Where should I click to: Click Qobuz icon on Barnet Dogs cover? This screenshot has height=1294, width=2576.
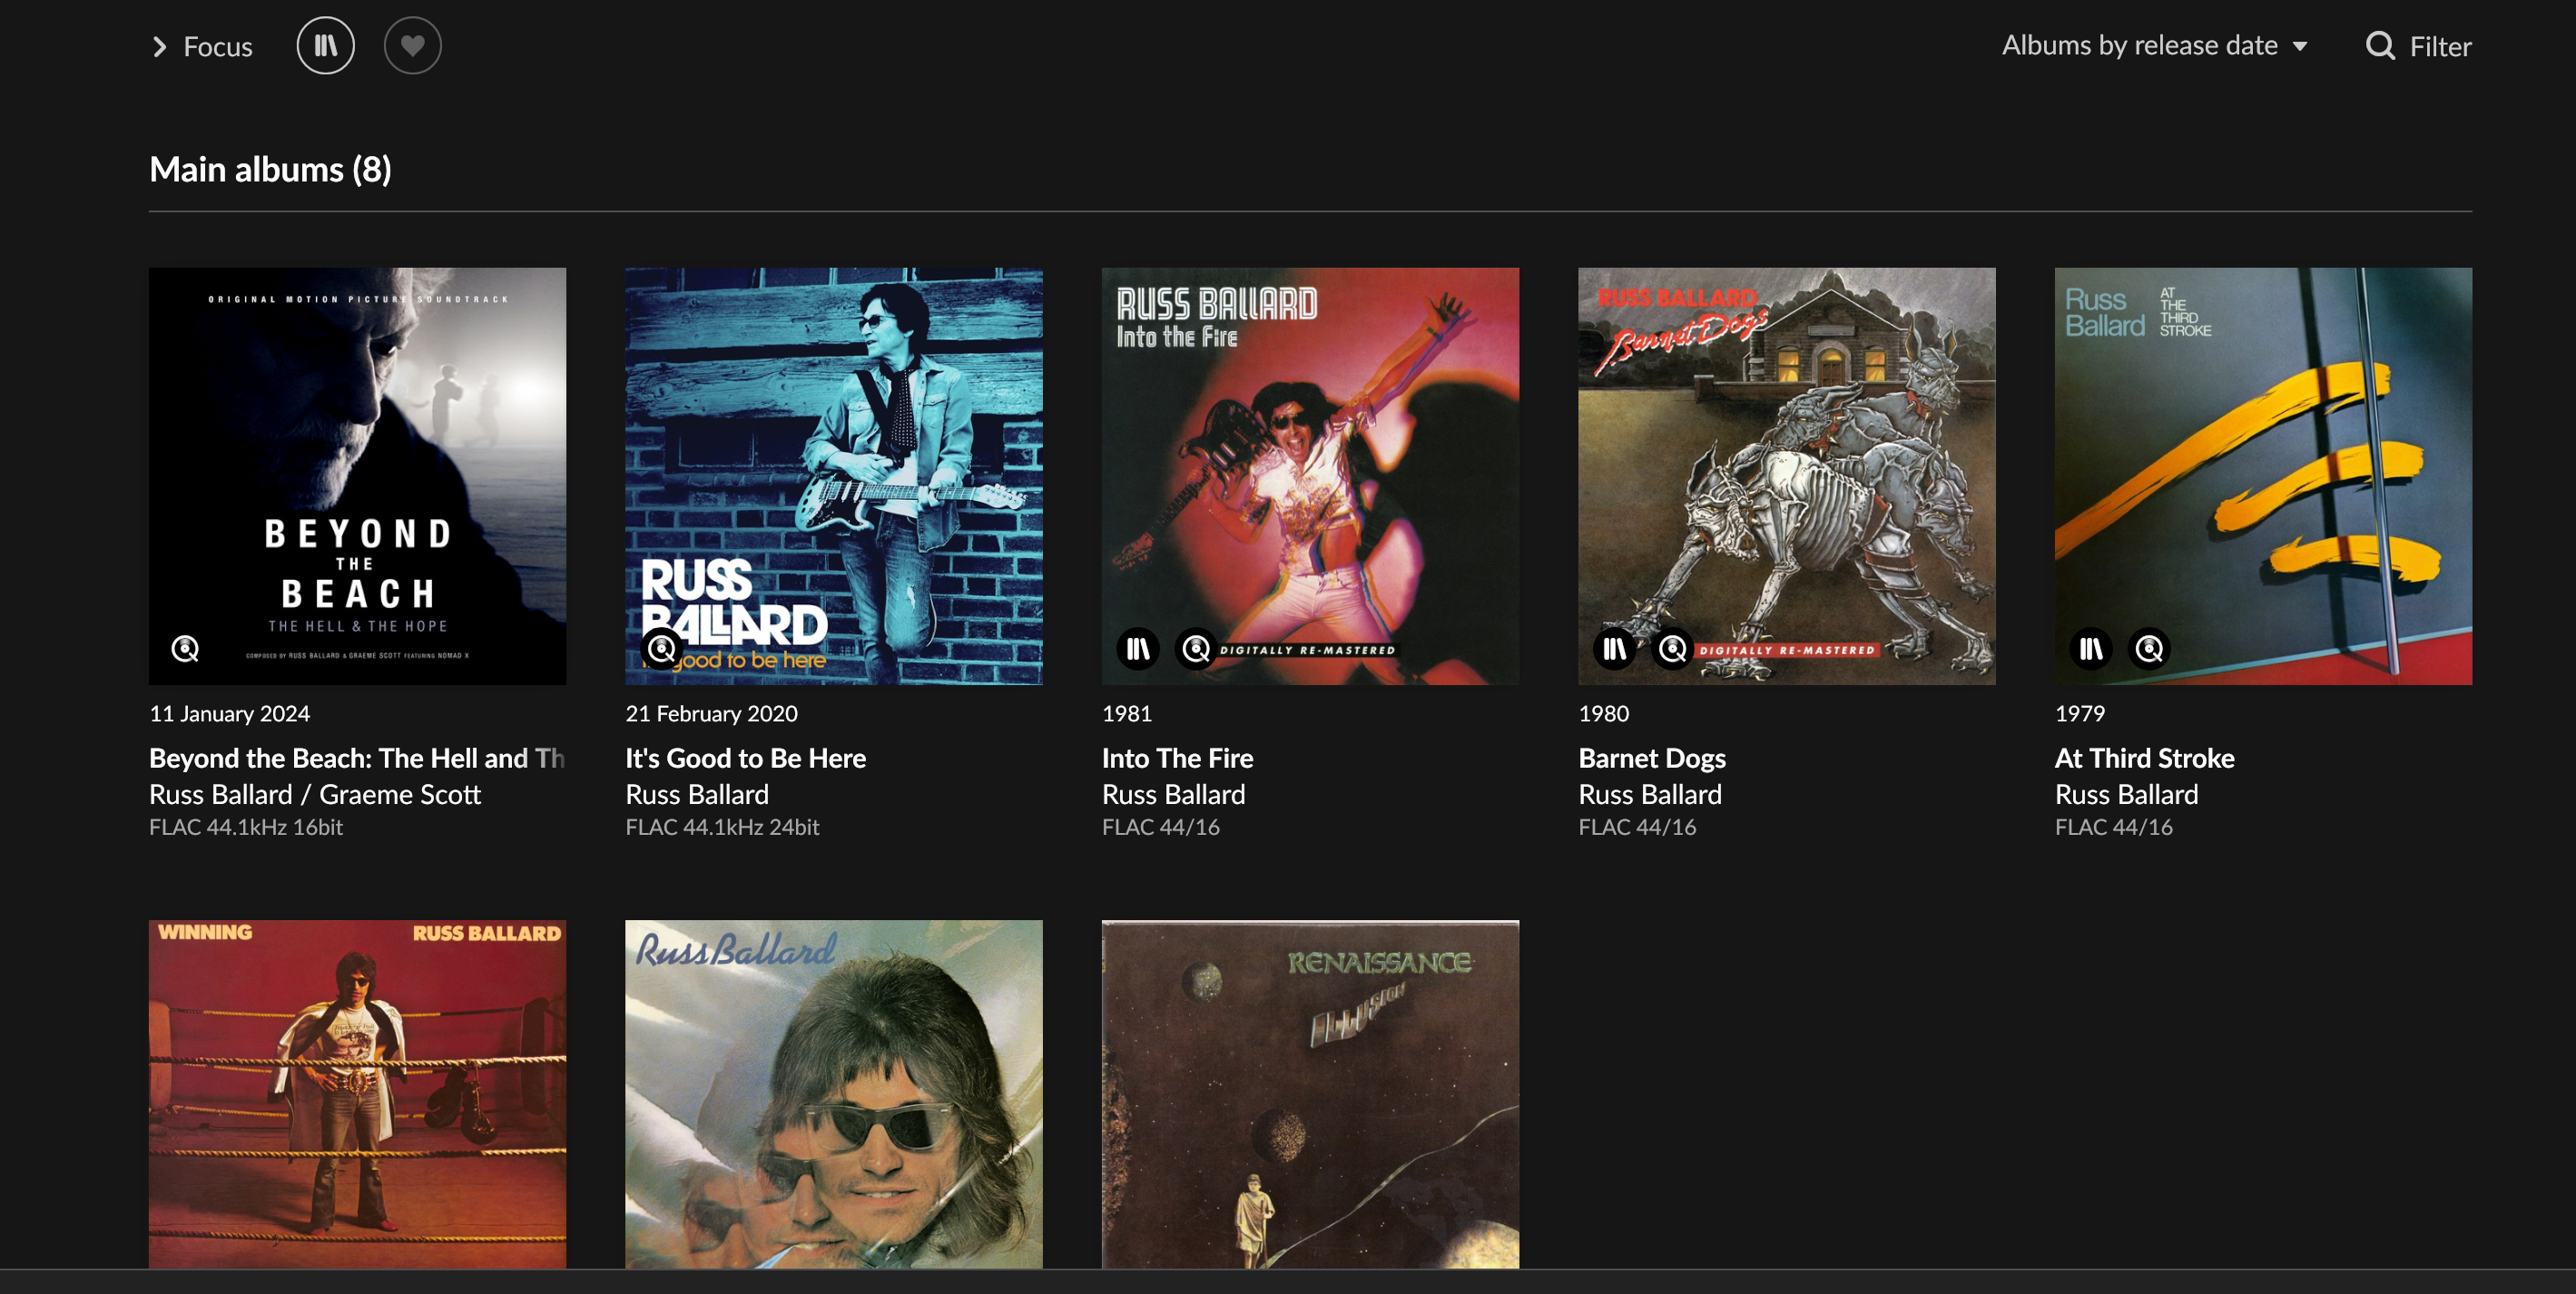[x=1672, y=649]
